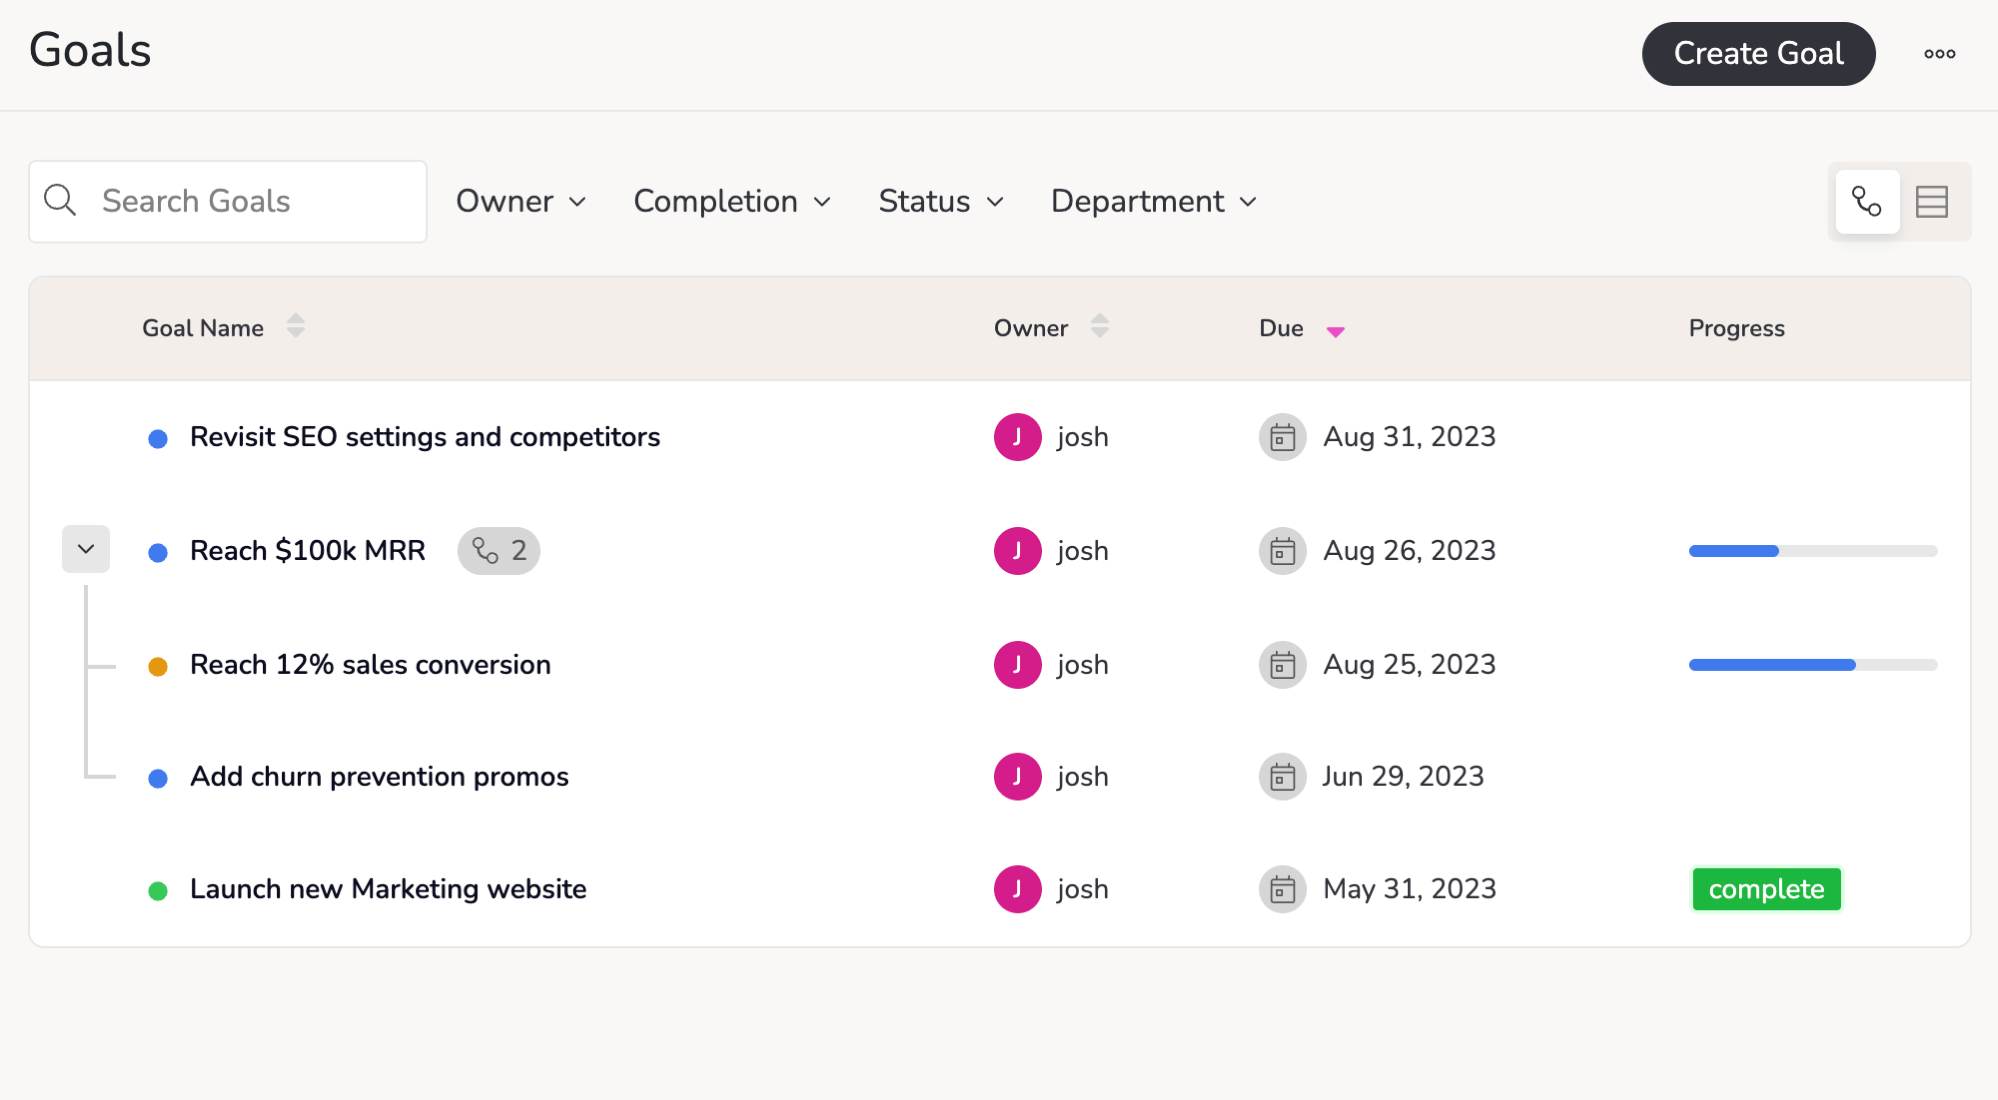This screenshot has height=1100, width=1998.
Task: Open the Completion filter dropdown
Action: point(732,202)
